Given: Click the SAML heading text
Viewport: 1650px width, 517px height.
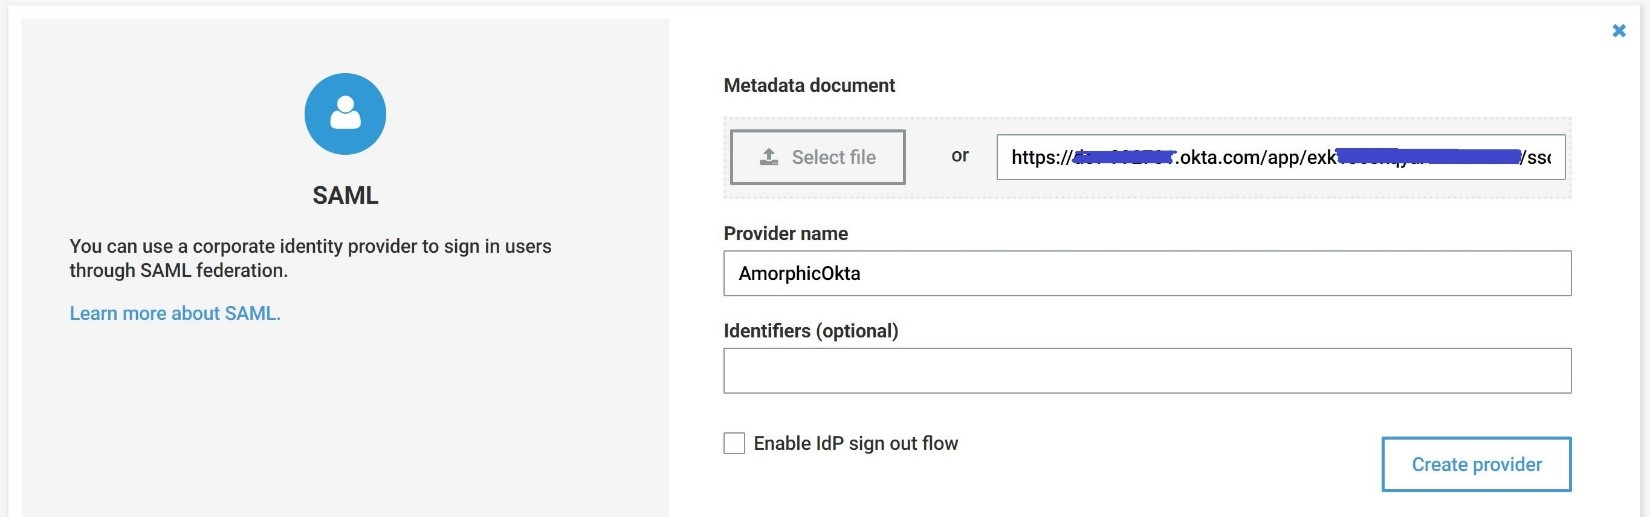Looking at the screenshot, I should pyautogui.click(x=345, y=195).
